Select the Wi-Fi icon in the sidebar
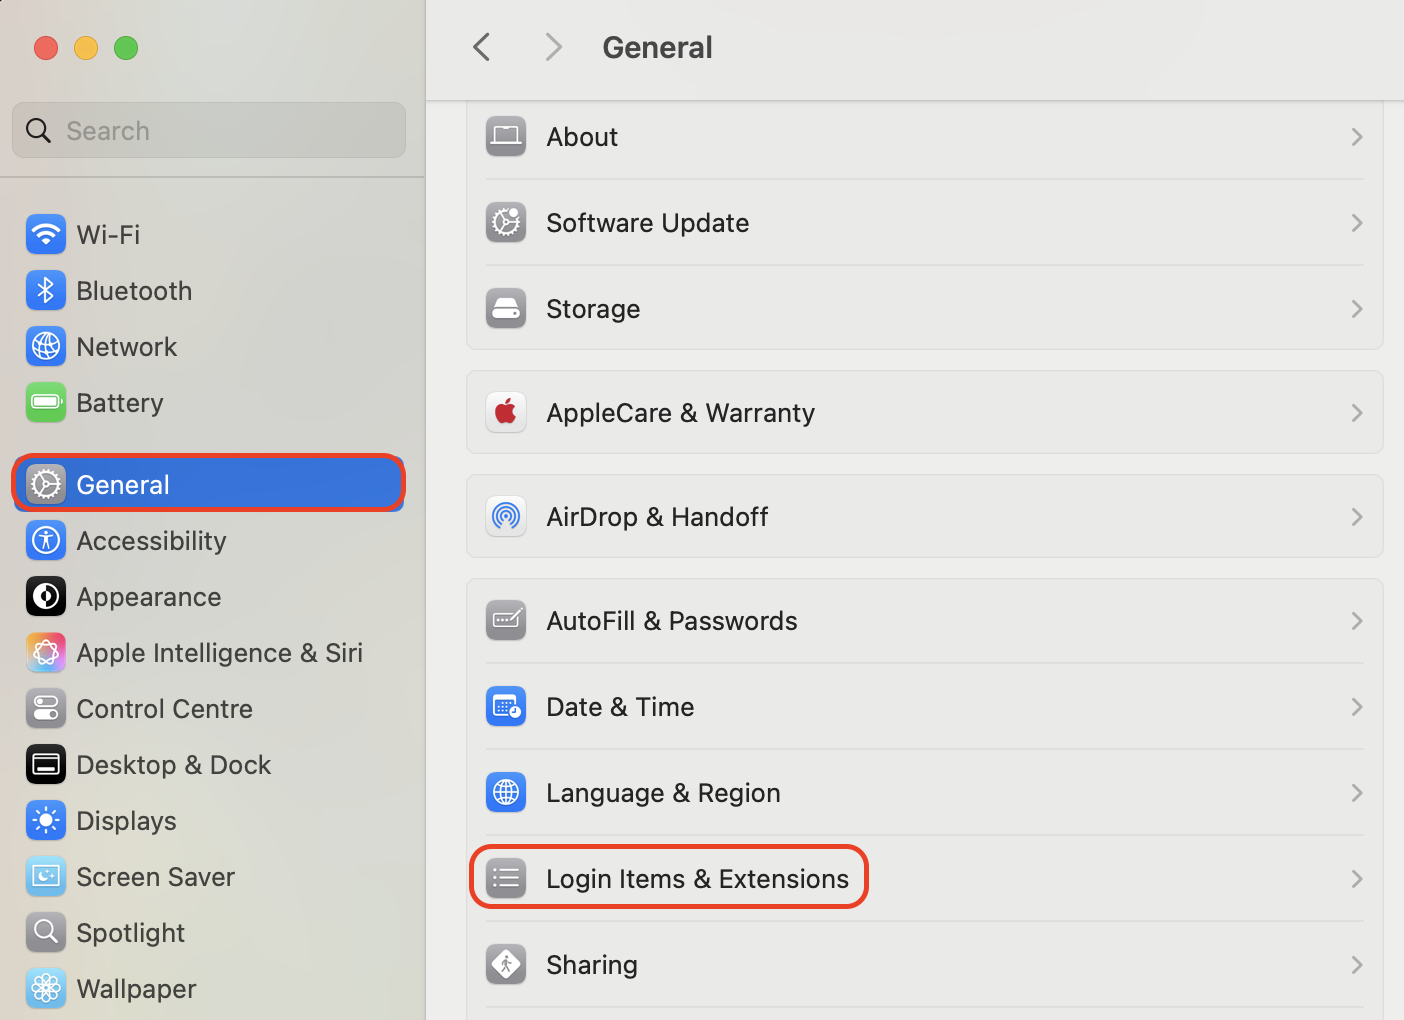The height and width of the screenshot is (1020, 1404). [x=46, y=234]
